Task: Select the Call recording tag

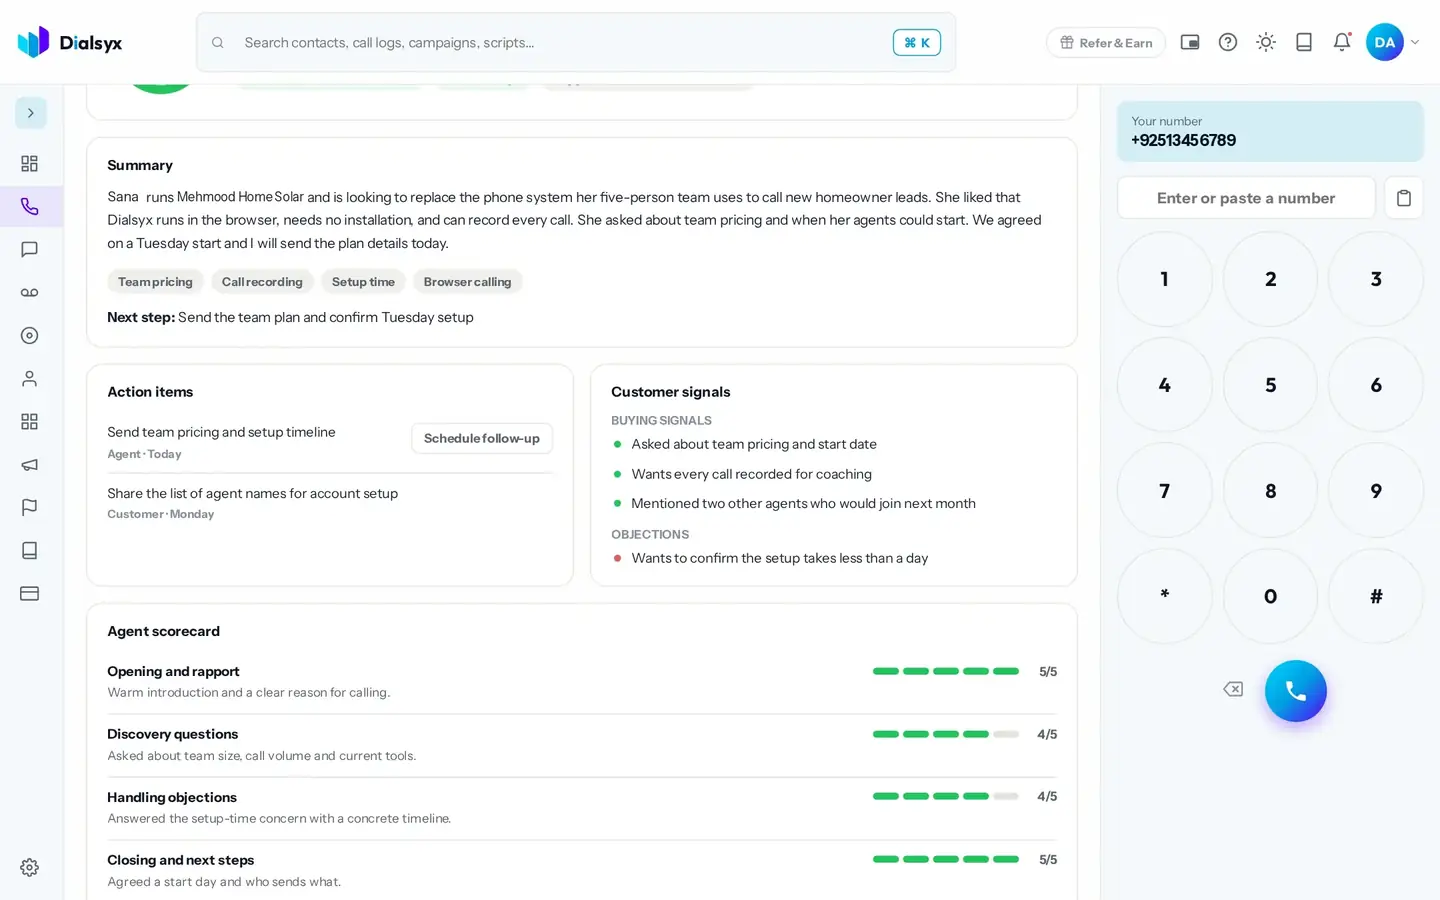Action: (x=262, y=282)
